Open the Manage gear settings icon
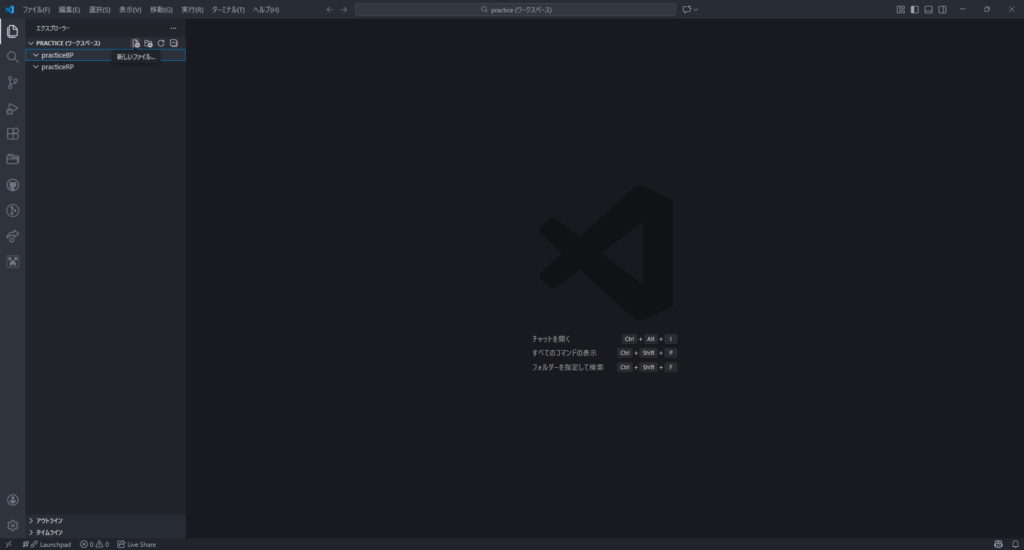Screen dimensions: 1024x550 12,525
